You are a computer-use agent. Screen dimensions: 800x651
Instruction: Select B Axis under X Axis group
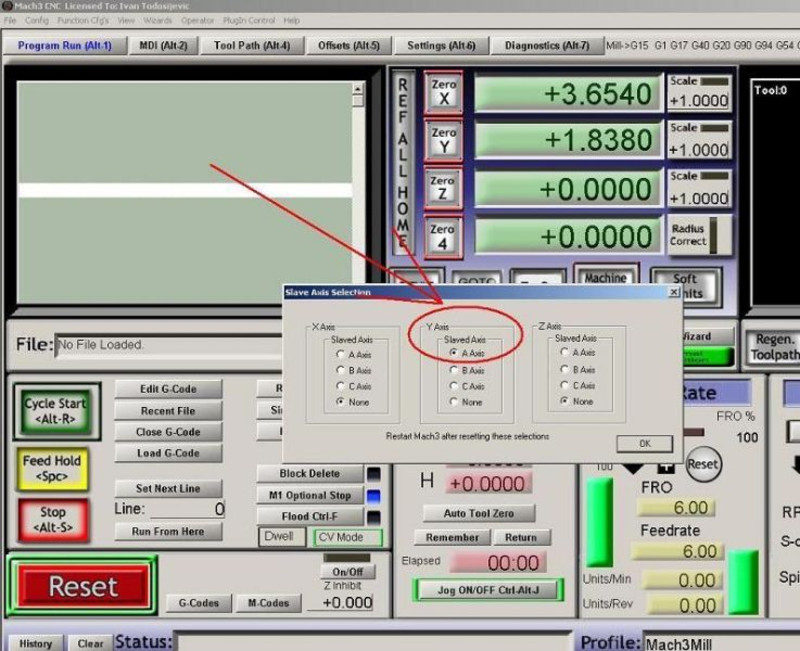point(342,370)
